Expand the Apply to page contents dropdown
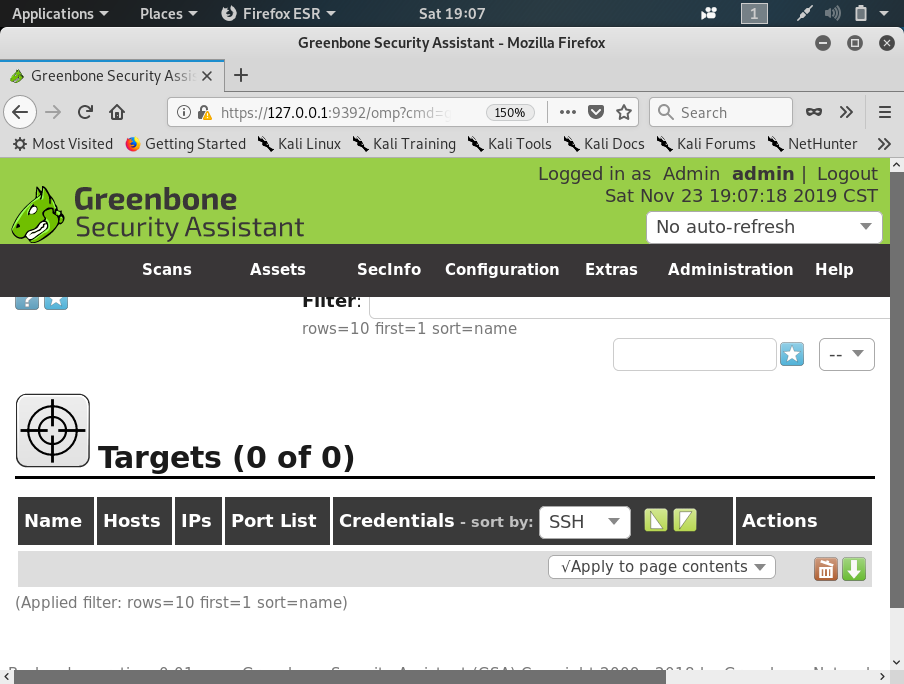 [x=661, y=567]
